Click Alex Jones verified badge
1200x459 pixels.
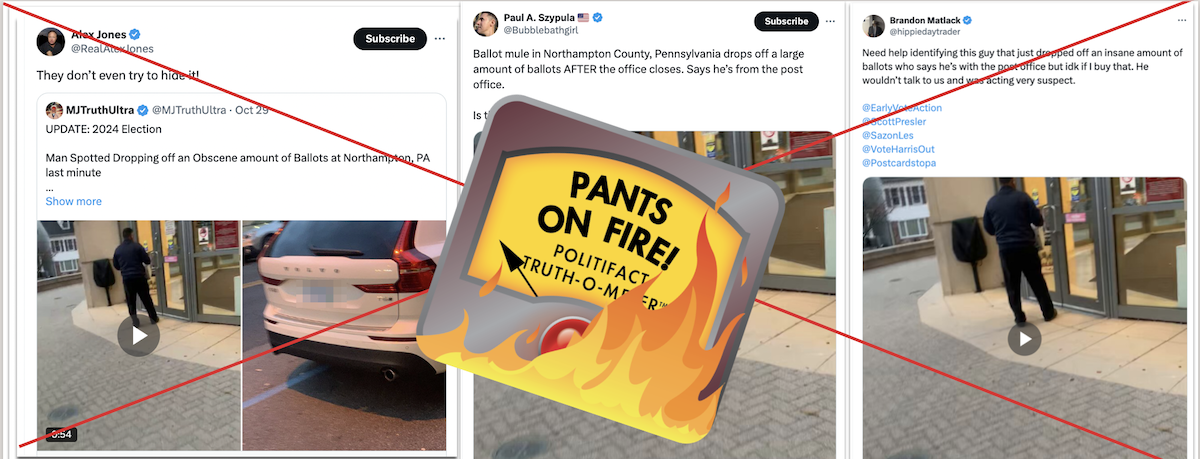[x=135, y=34]
